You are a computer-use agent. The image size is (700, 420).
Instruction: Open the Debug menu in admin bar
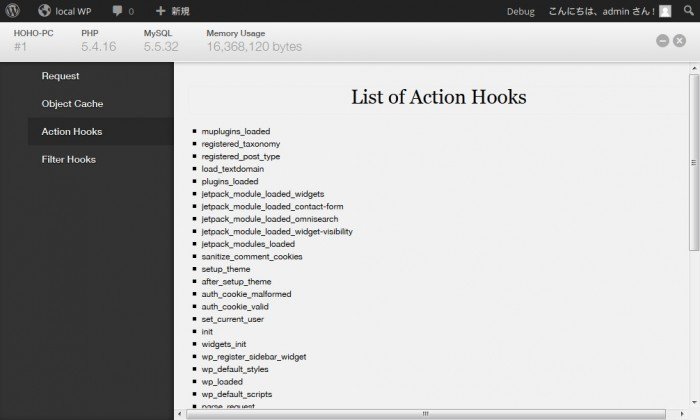click(521, 11)
